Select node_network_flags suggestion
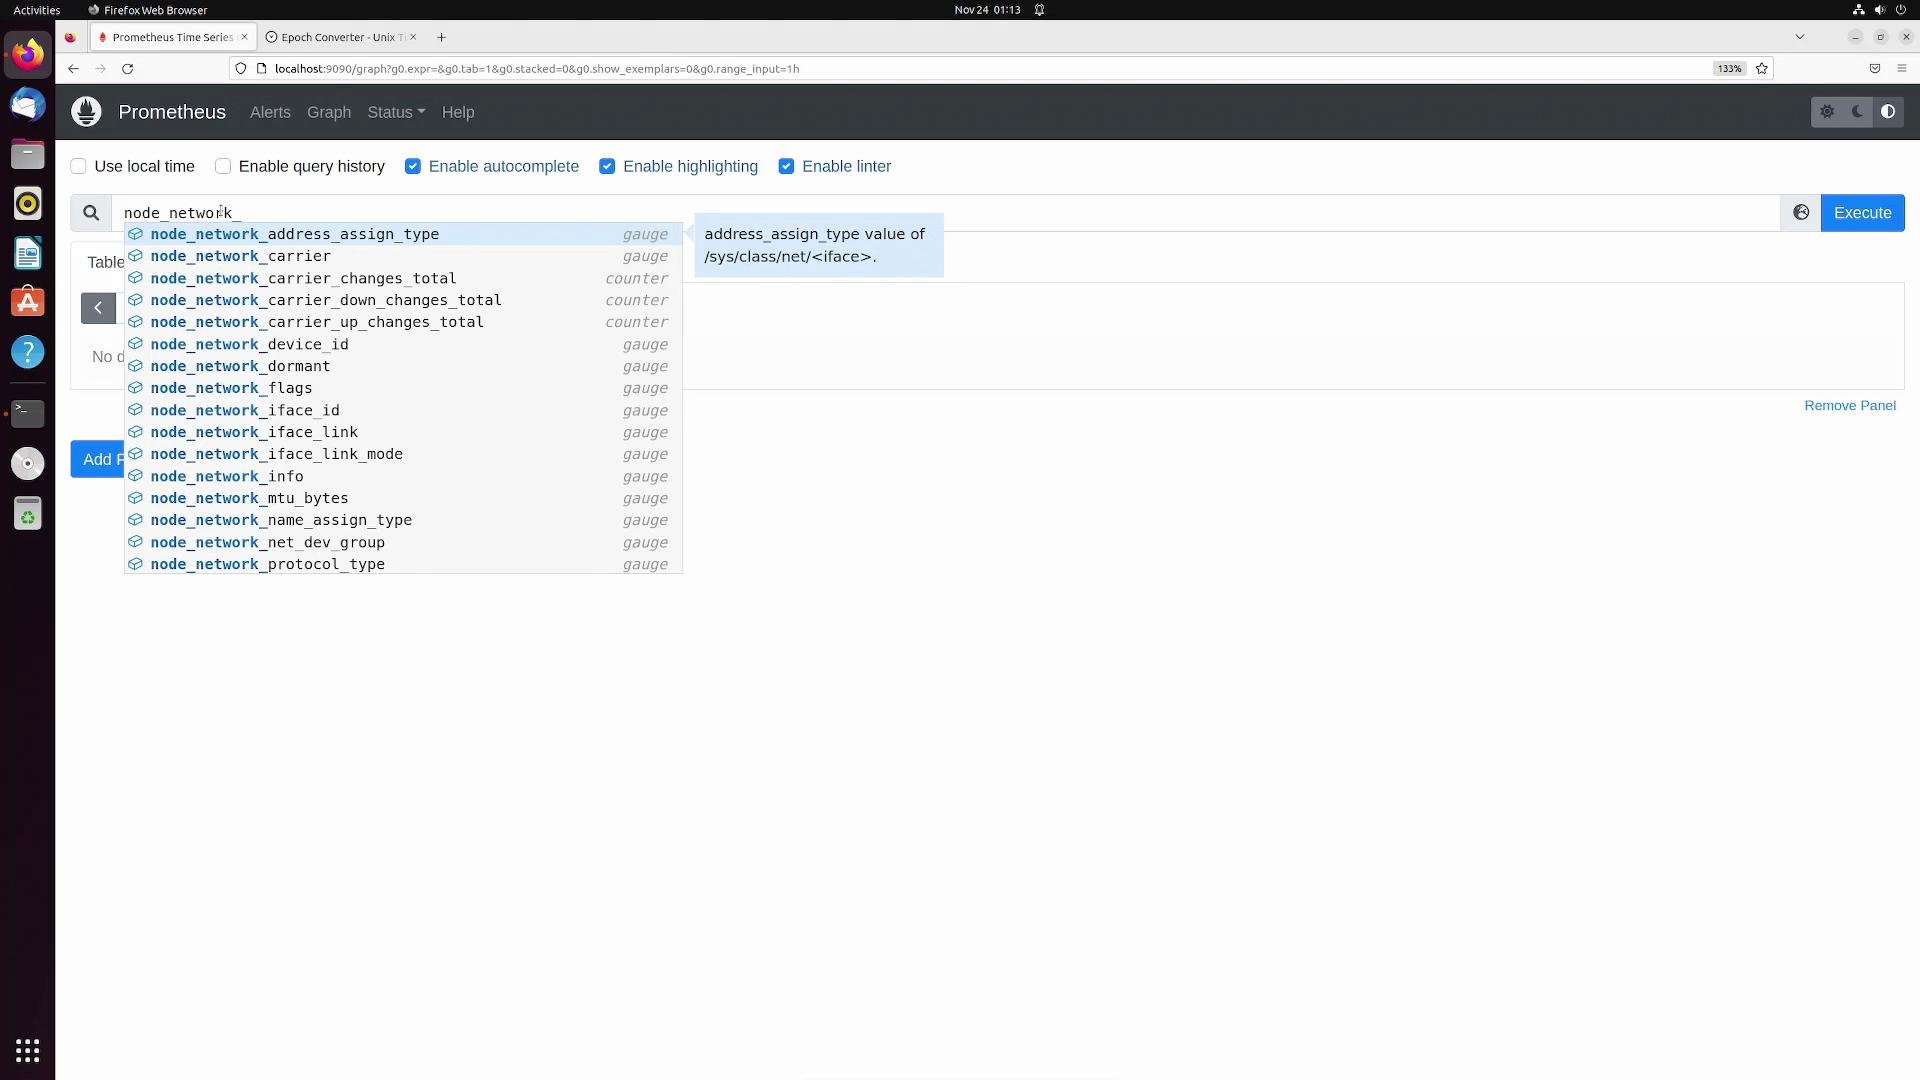 pos(404,388)
